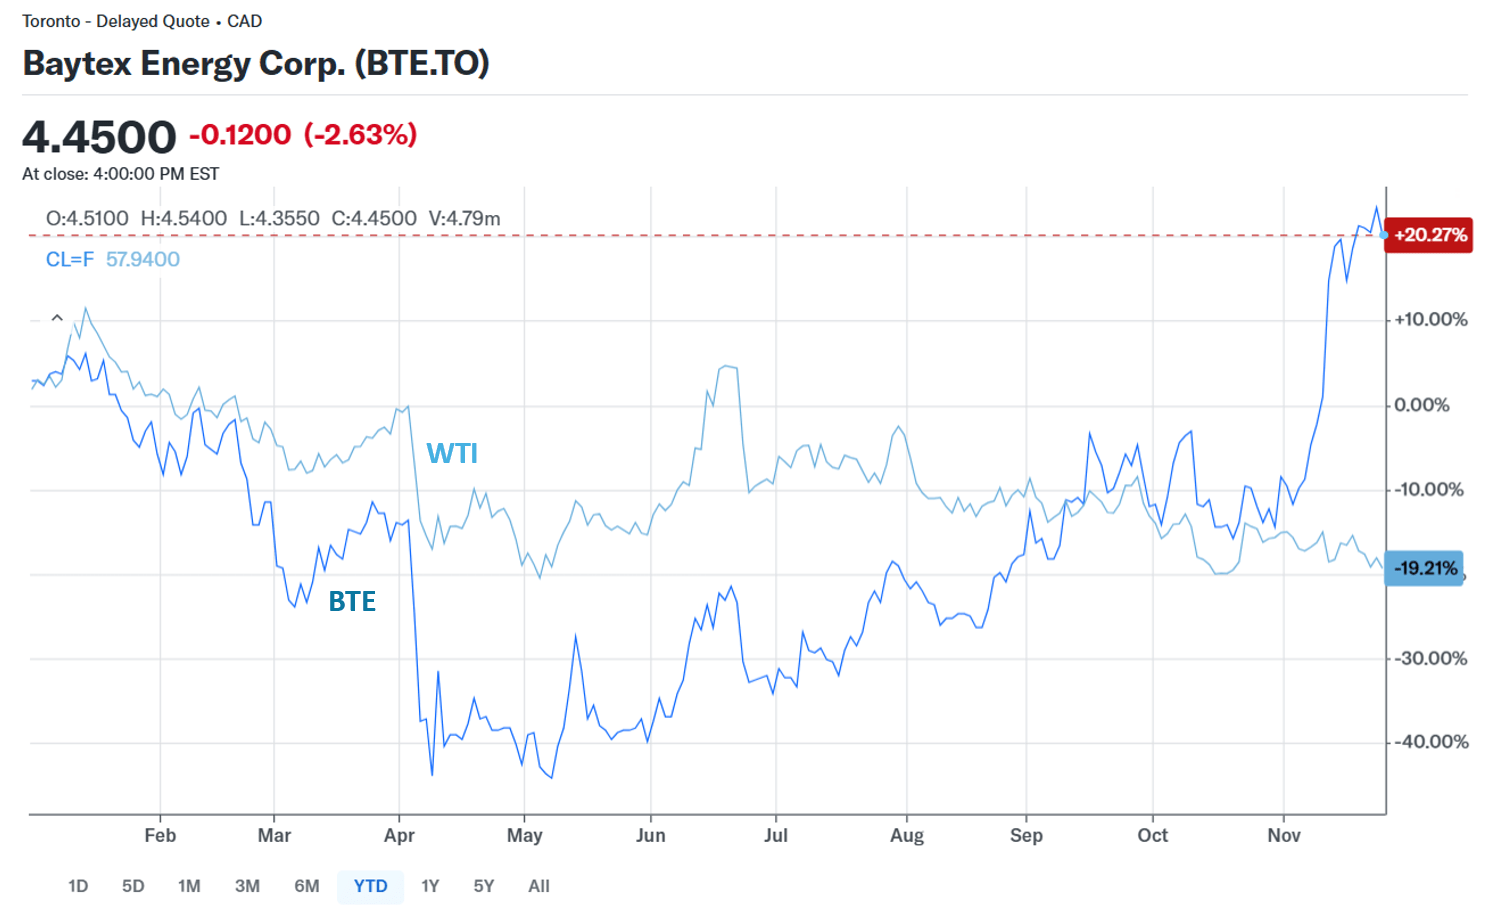Switch to the 1D time range
The height and width of the screenshot is (918, 1512).
pyautogui.click(x=78, y=886)
